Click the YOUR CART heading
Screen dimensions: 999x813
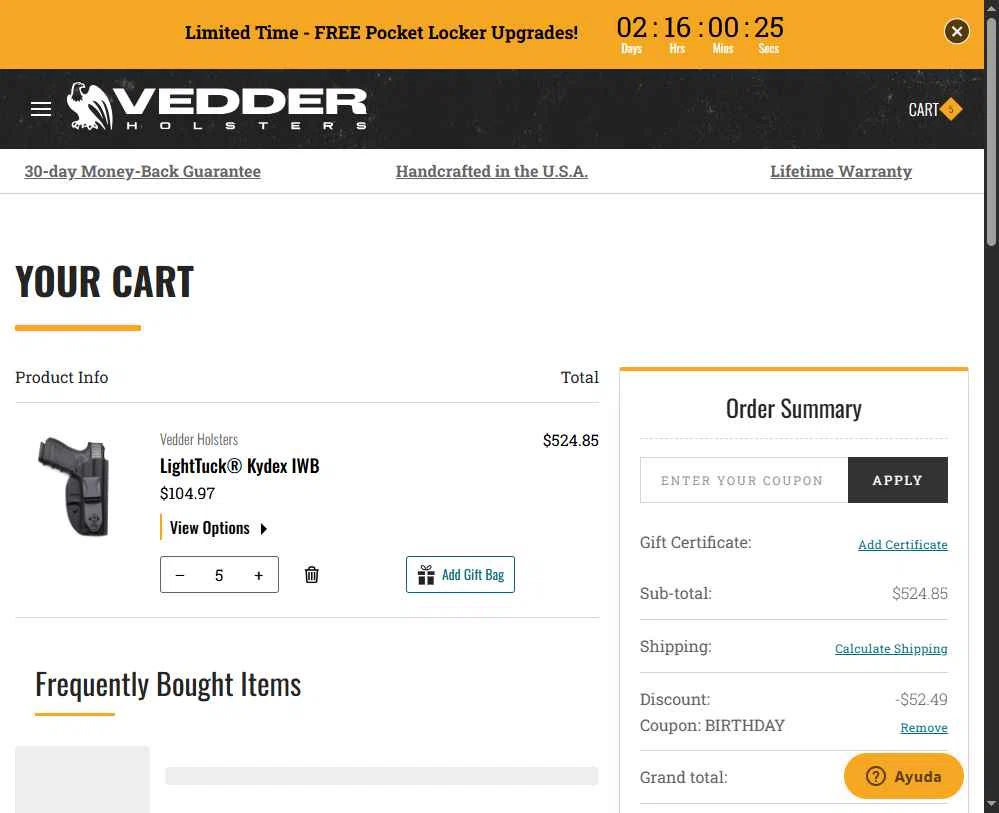point(104,282)
